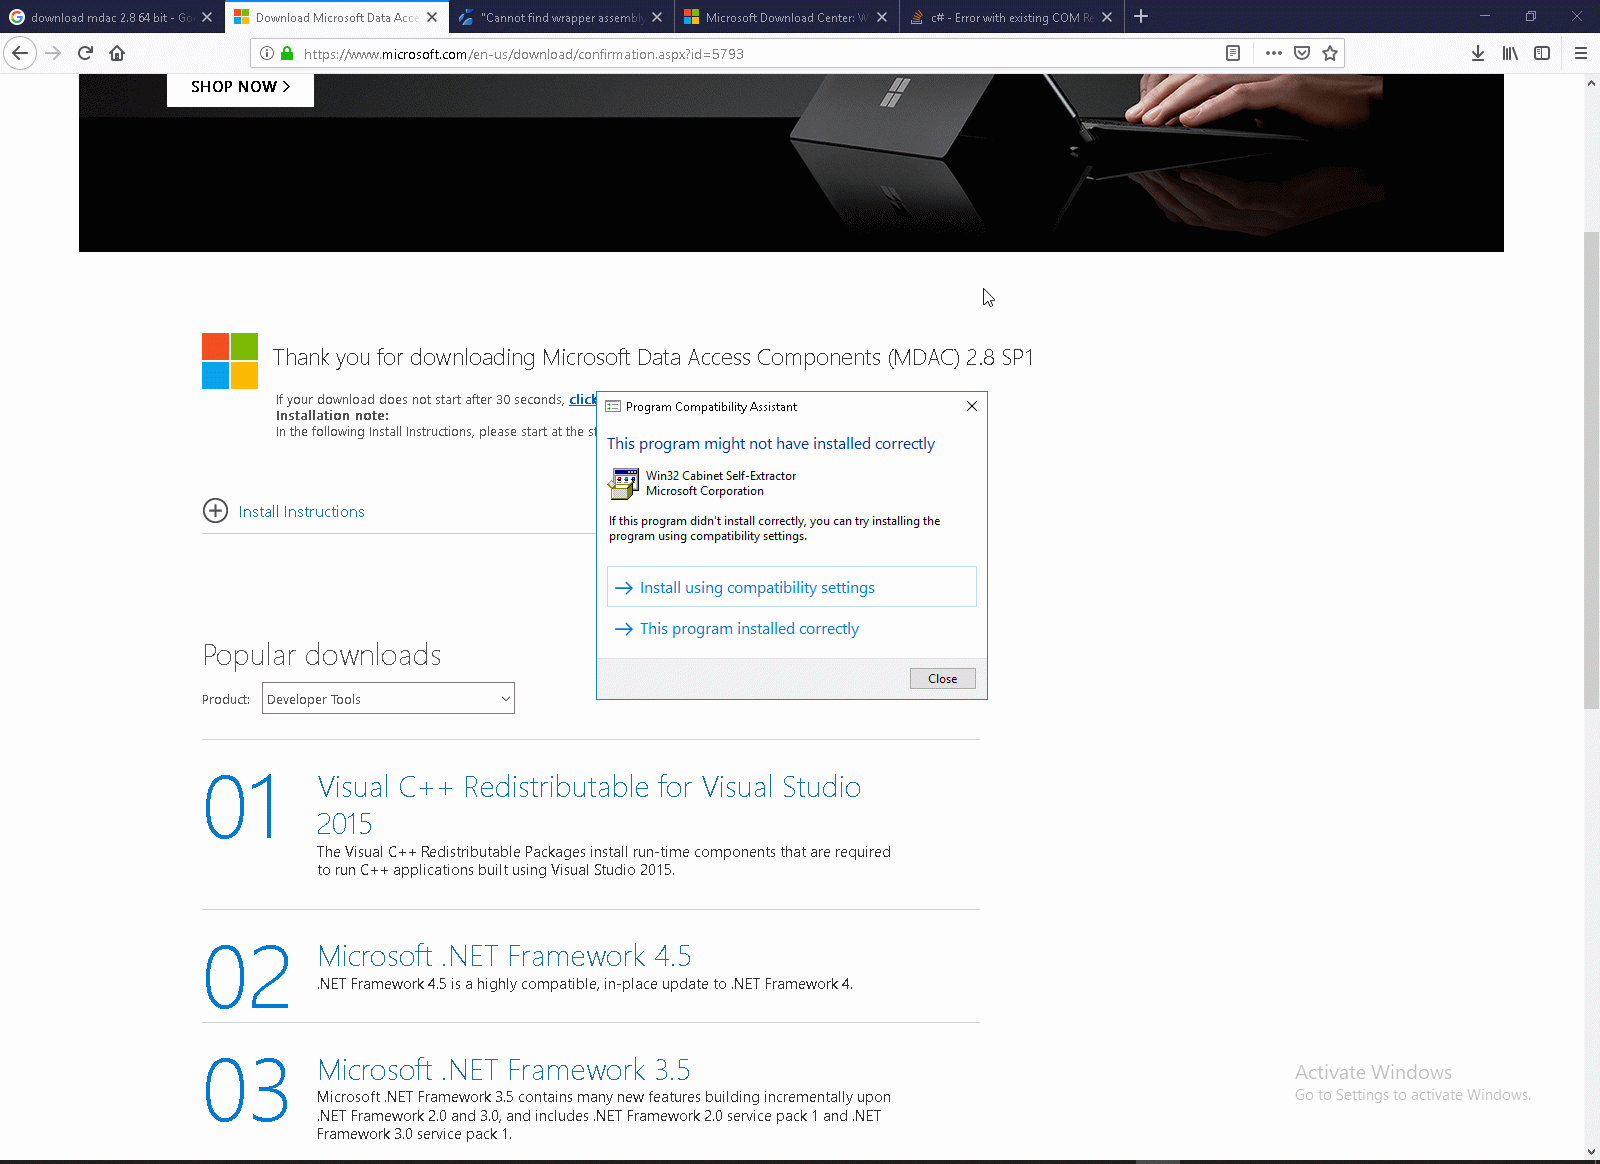Click the 'Thank you for downloading' heading

653,357
